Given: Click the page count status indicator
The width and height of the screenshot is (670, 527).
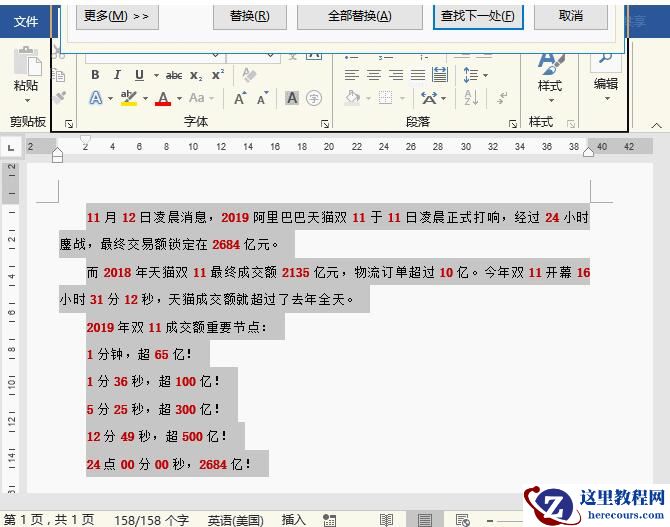Looking at the screenshot, I should tap(49, 520).
